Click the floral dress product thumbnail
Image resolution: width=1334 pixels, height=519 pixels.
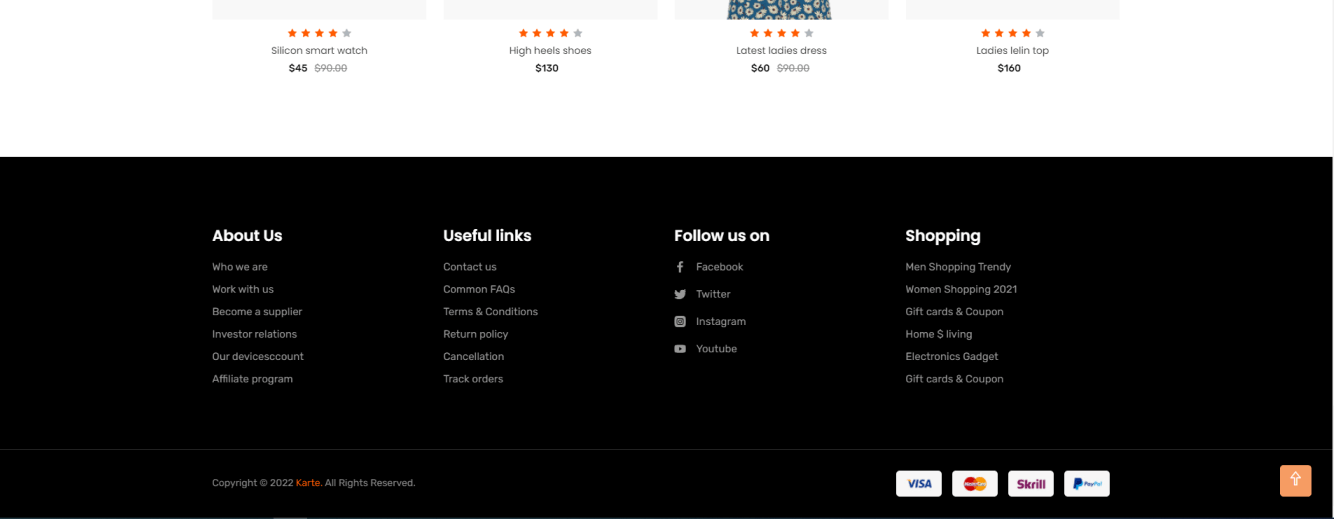point(781,9)
